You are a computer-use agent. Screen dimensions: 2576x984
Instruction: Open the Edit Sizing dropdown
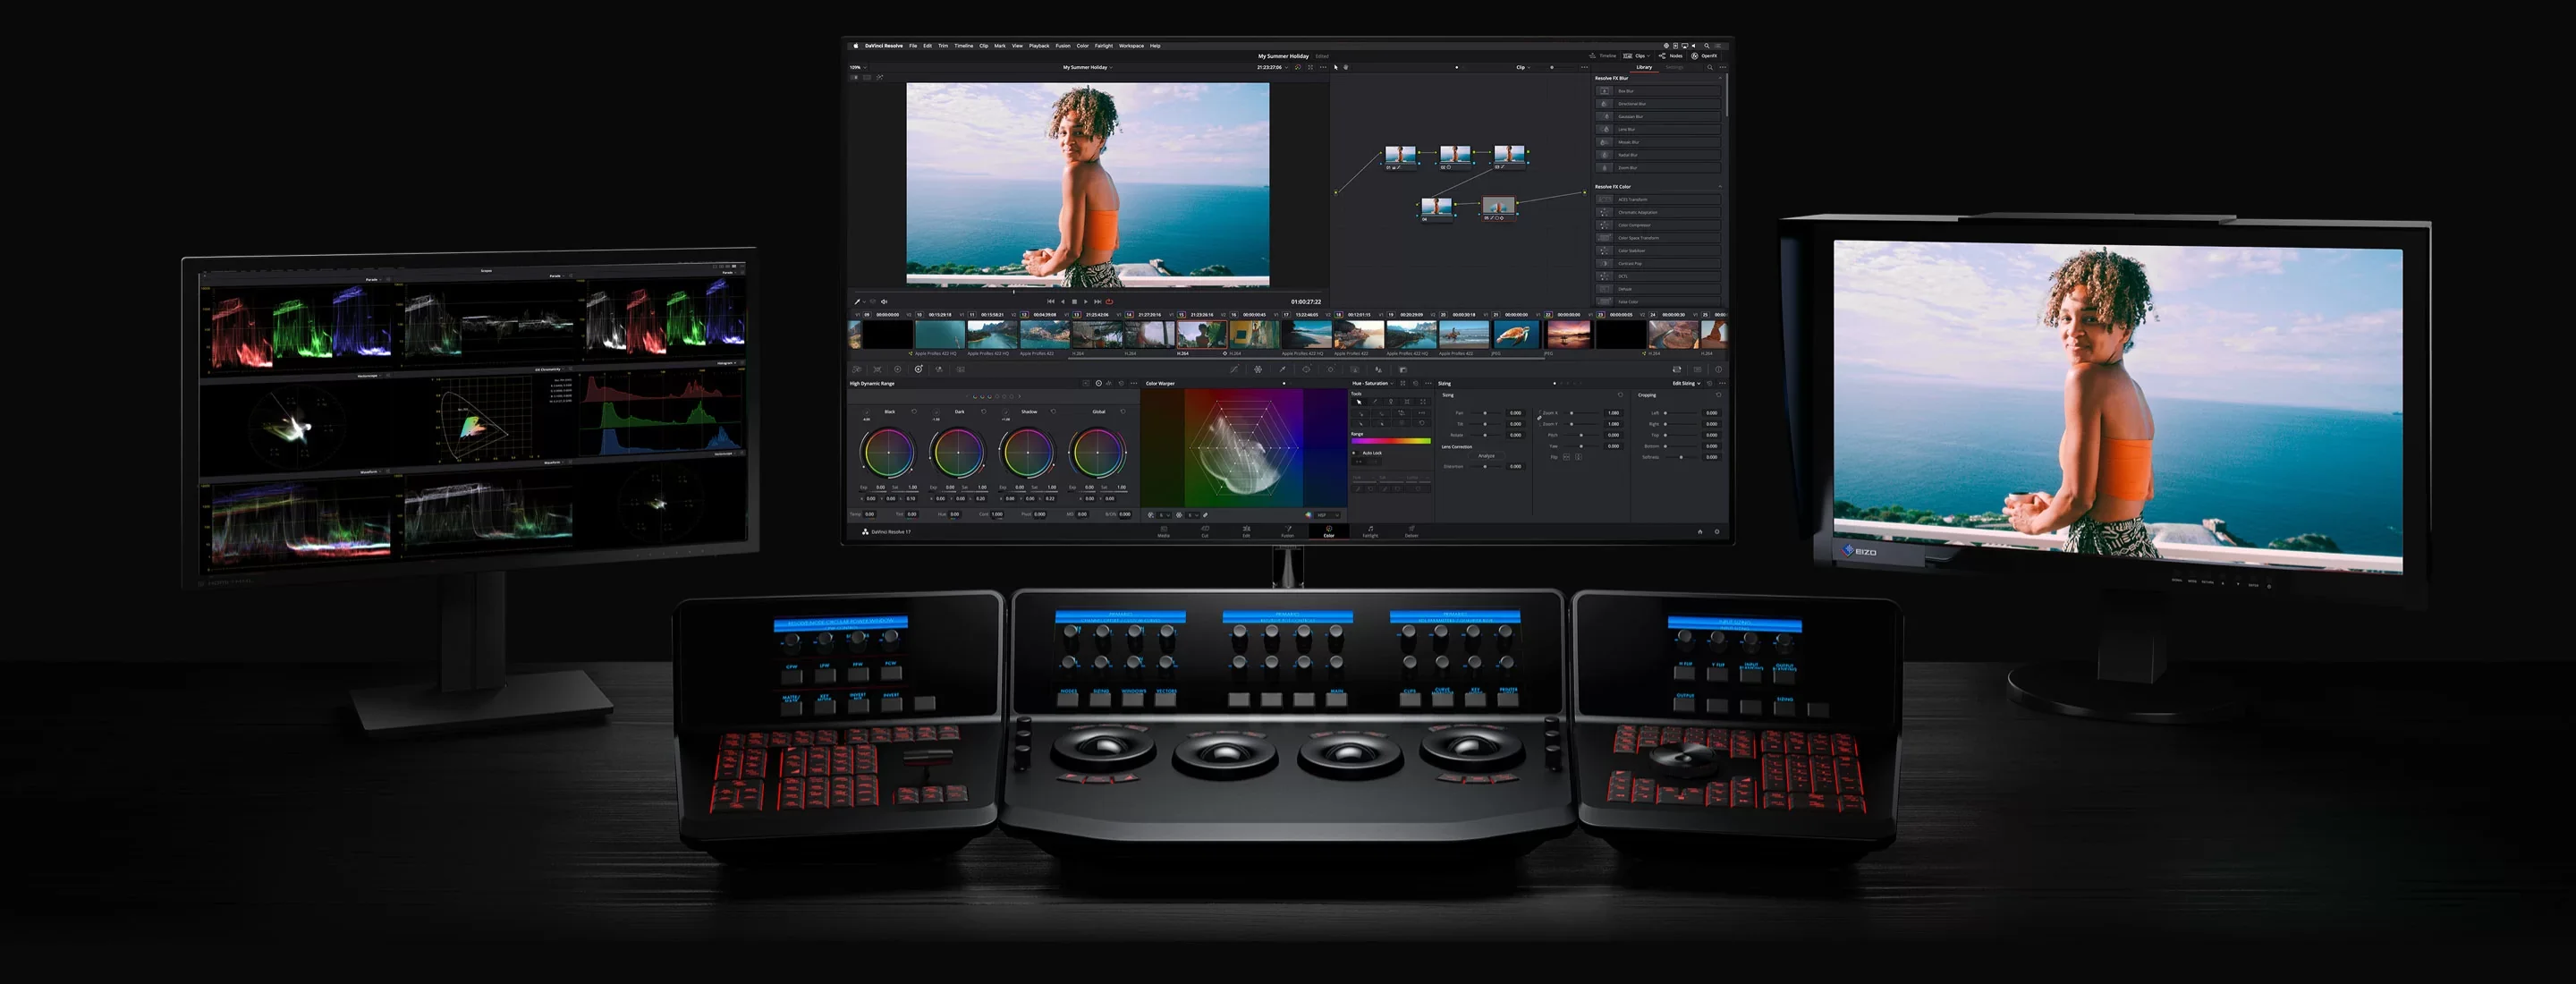[1686, 383]
